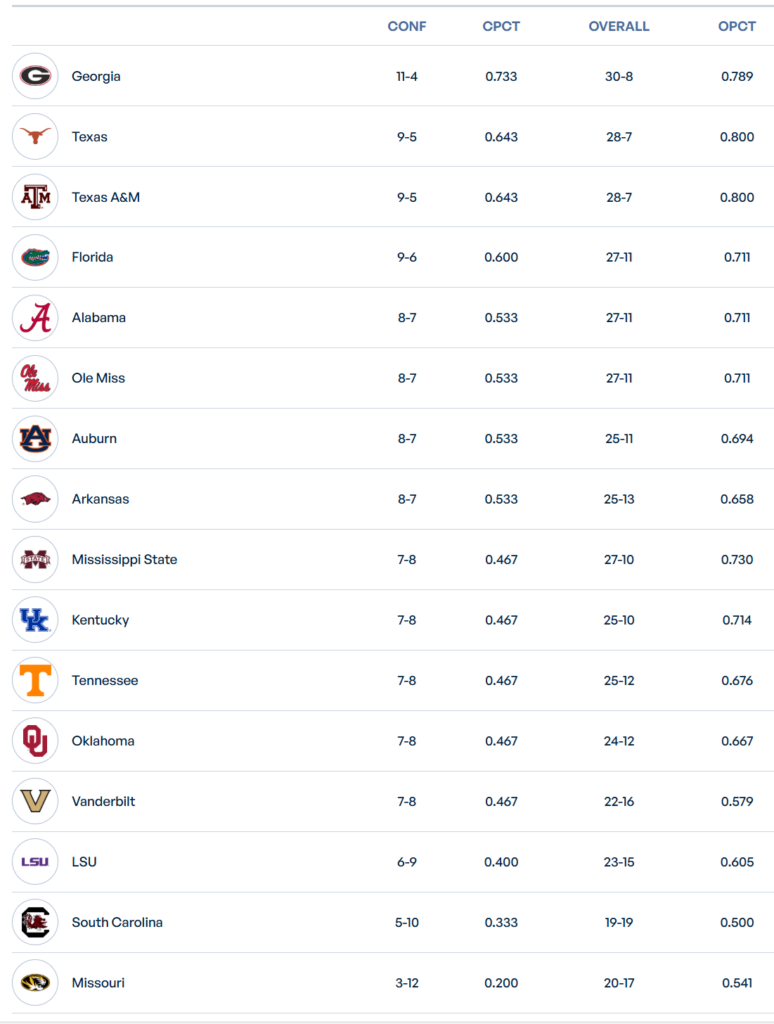Click the Georgia Bulldogs logo icon

click(x=35, y=76)
